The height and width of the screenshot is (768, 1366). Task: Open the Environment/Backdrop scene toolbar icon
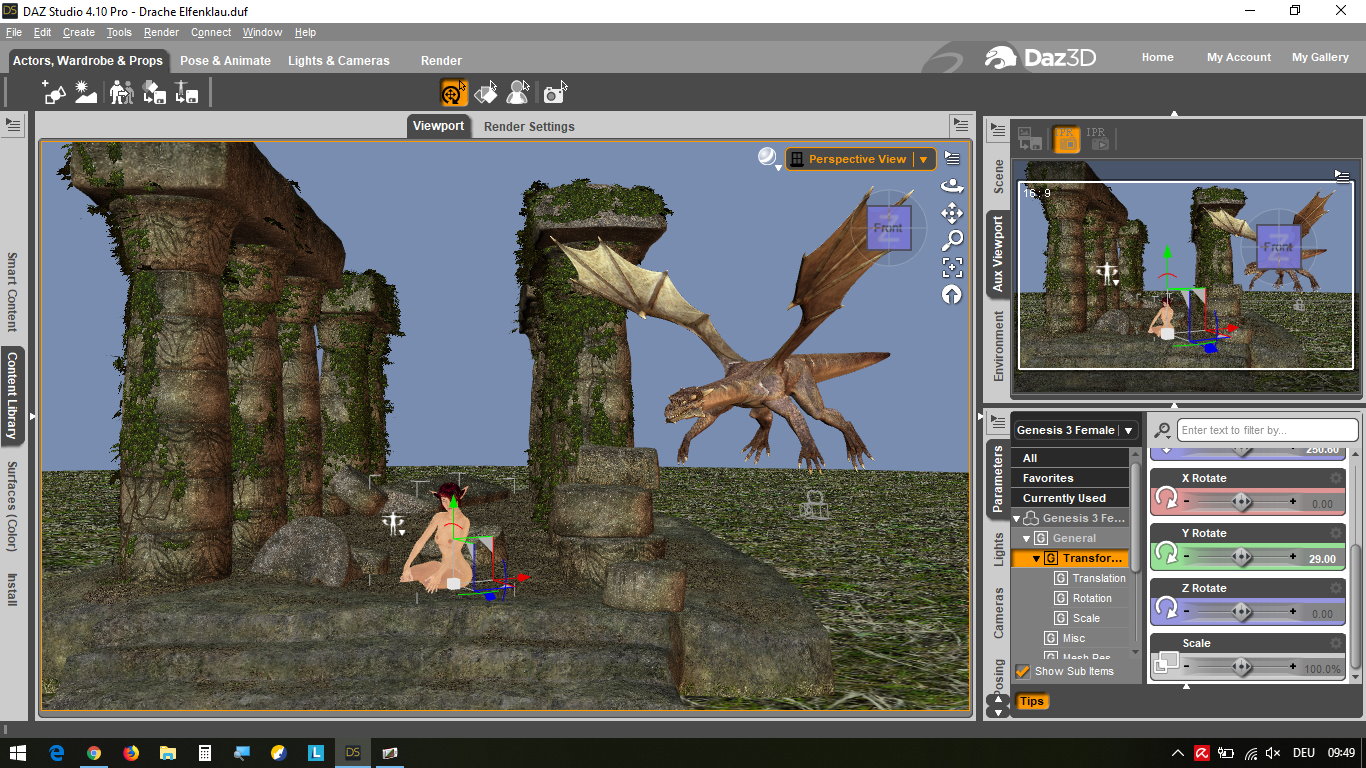pyautogui.click(x=87, y=93)
